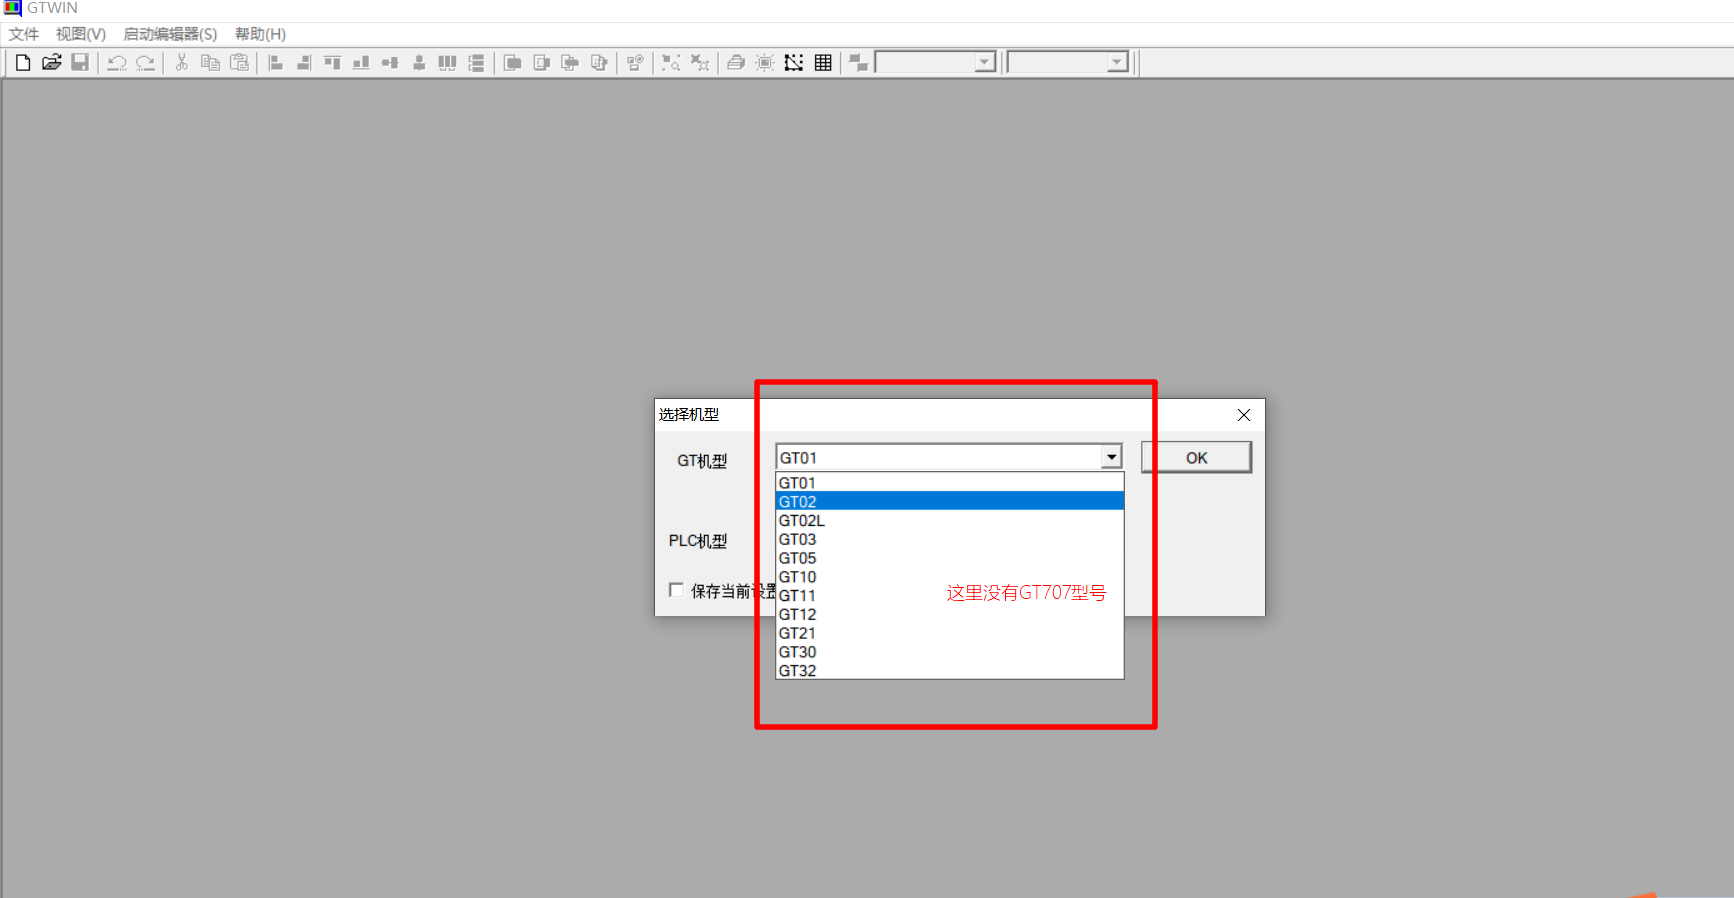The image size is (1734, 898).
Task: Choose GT32 in the dropdown list
Action: tap(798, 670)
